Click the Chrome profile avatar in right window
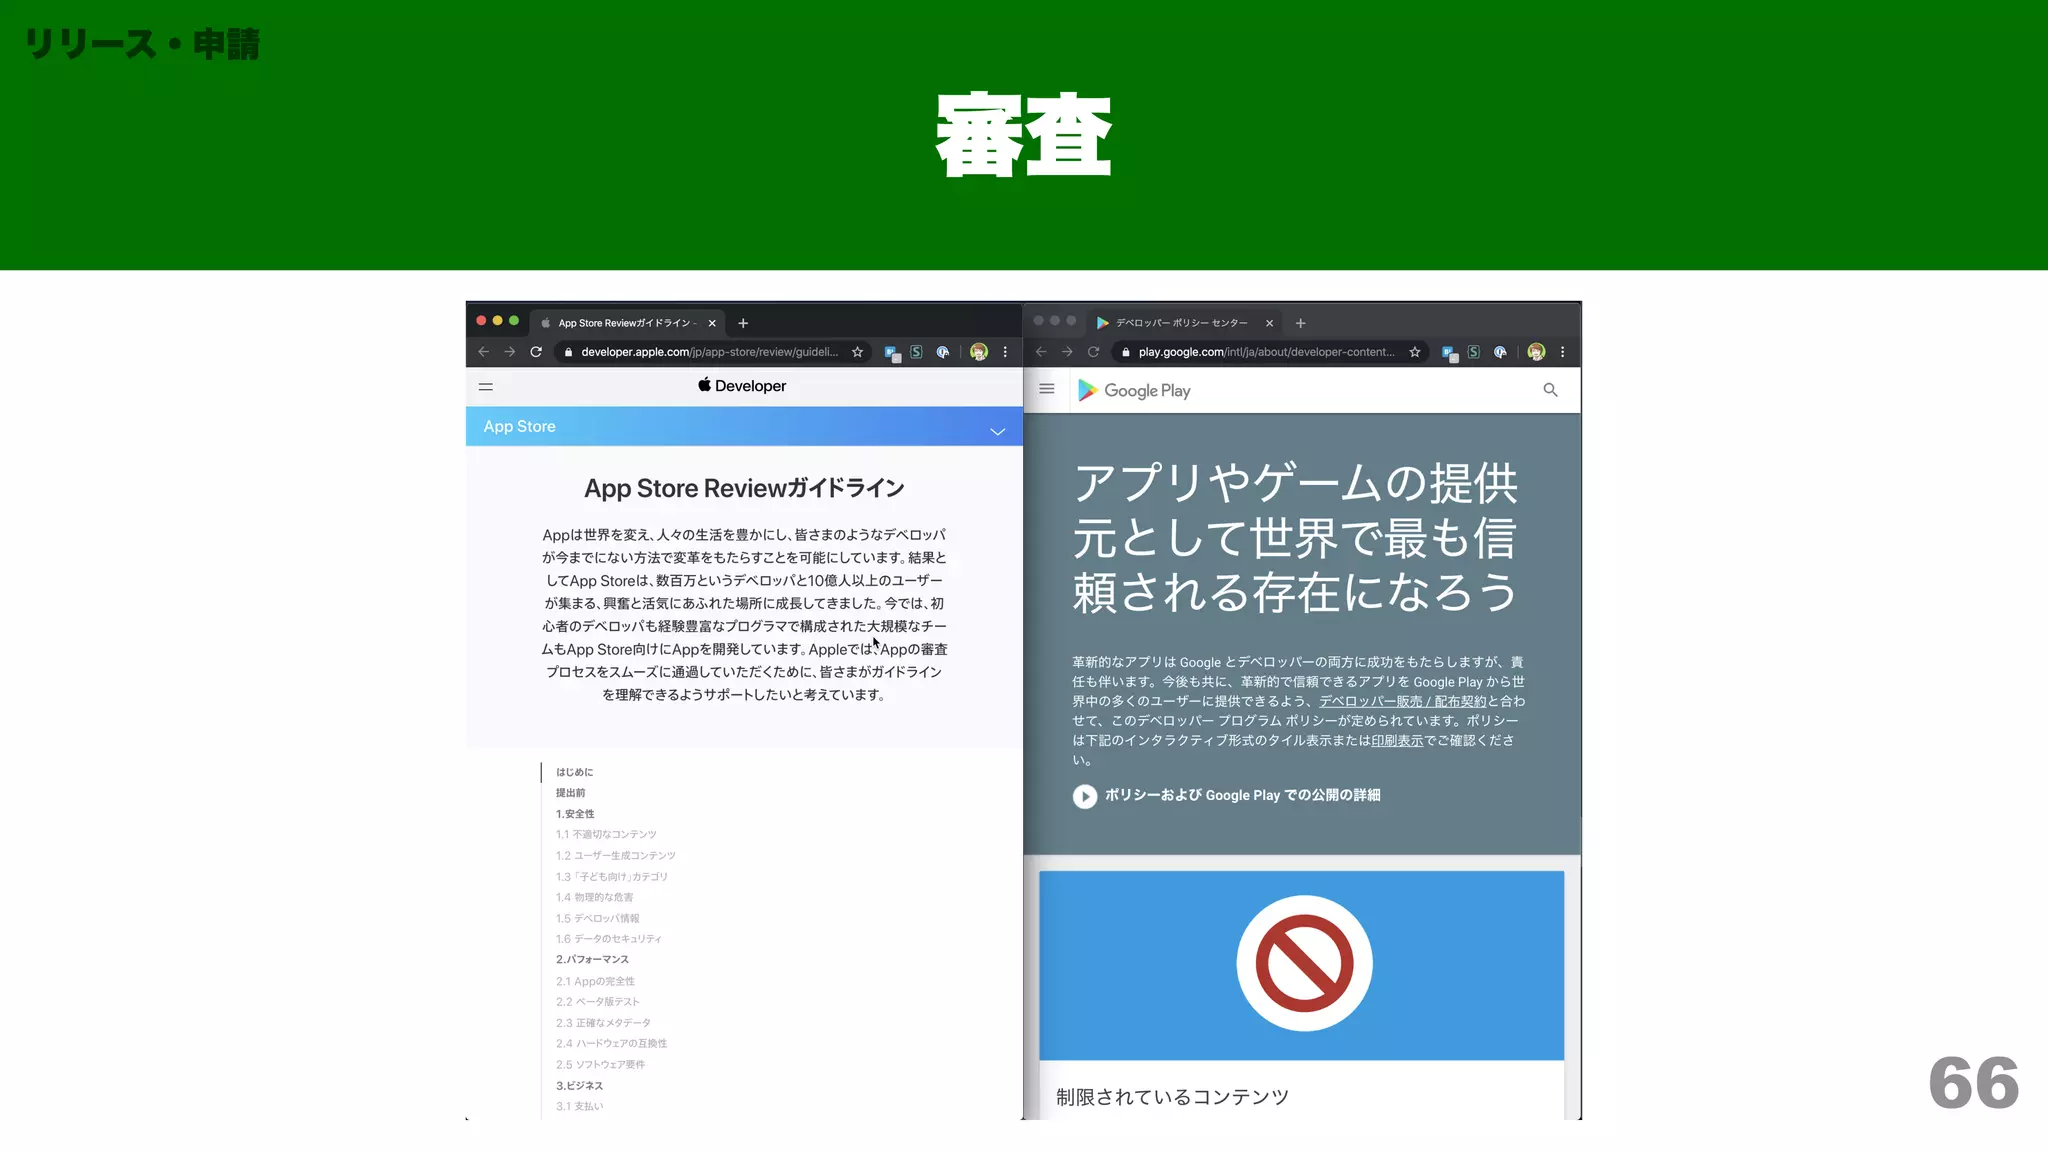 click(1536, 352)
